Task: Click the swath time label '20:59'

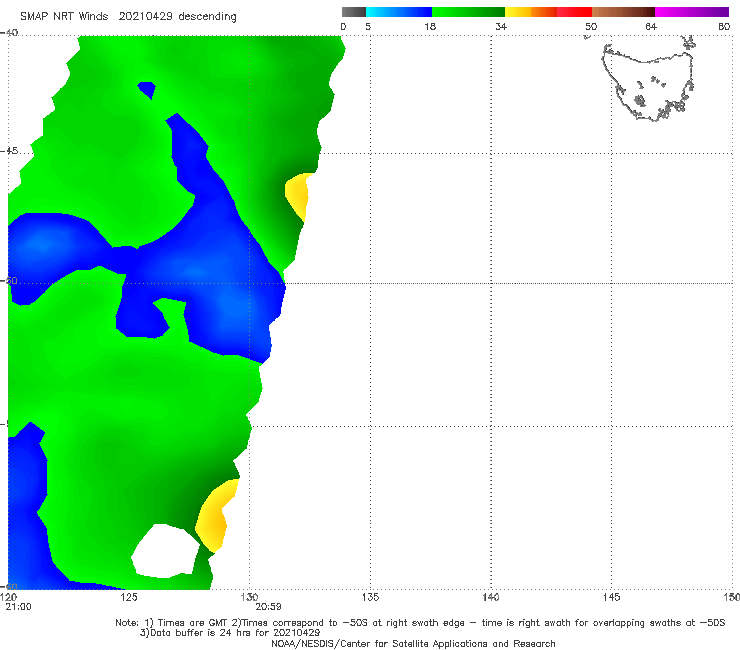Action: pyautogui.click(x=269, y=607)
